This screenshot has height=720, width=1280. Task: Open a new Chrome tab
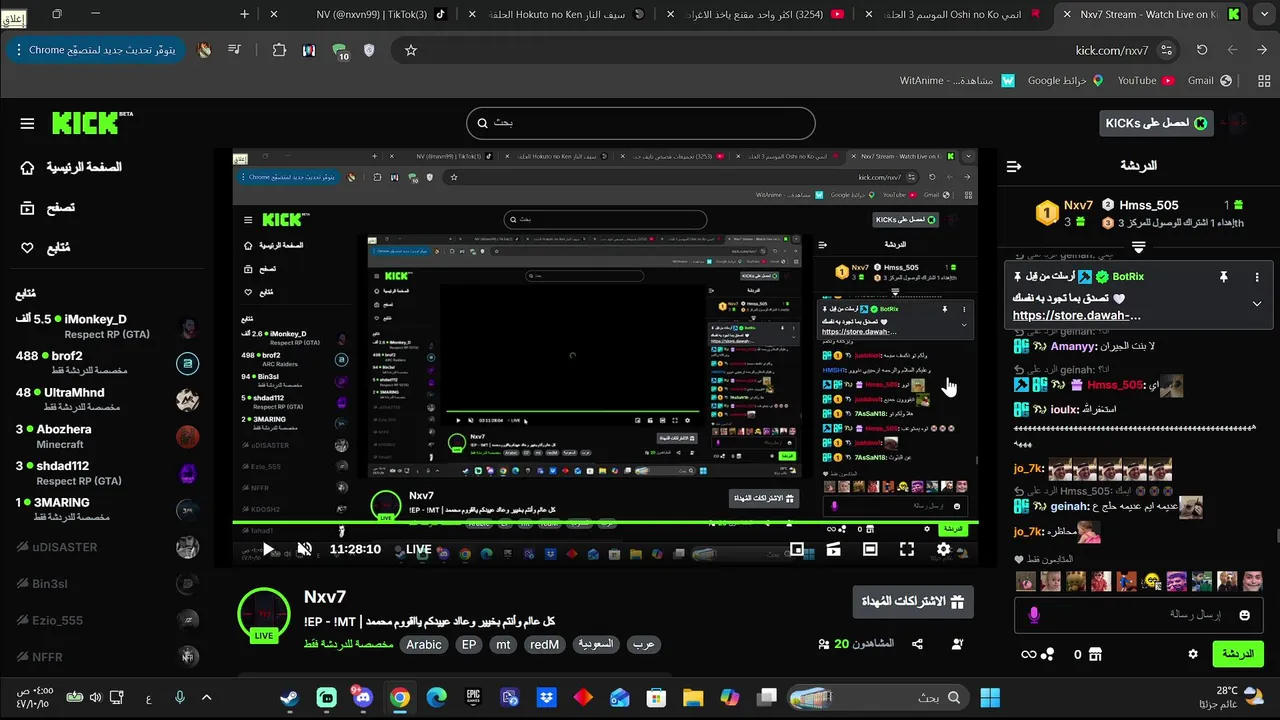245,14
